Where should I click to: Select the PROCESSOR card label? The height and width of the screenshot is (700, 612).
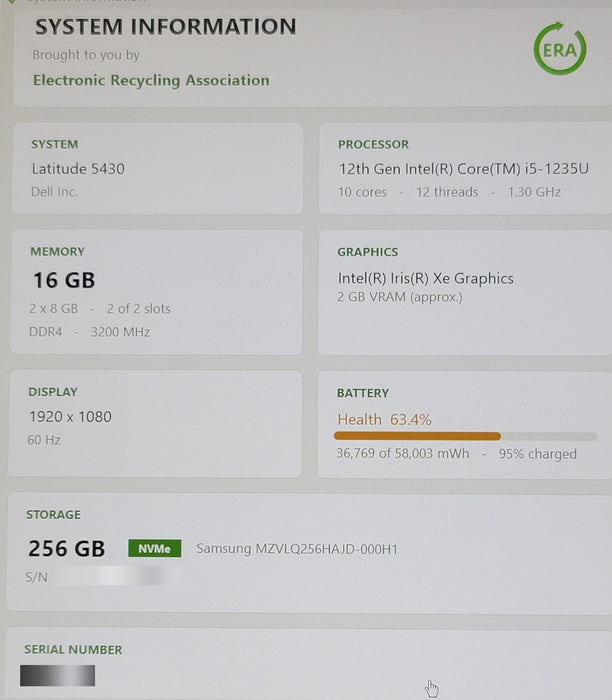[x=373, y=144]
